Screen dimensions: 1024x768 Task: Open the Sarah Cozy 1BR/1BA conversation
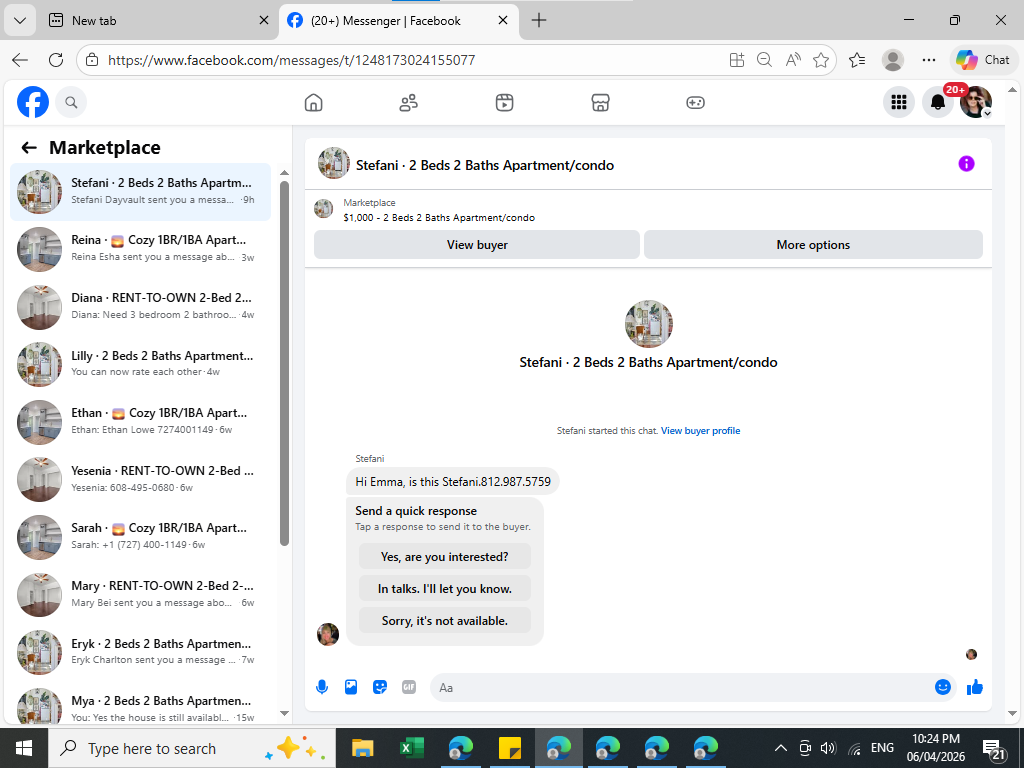tap(140, 537)
